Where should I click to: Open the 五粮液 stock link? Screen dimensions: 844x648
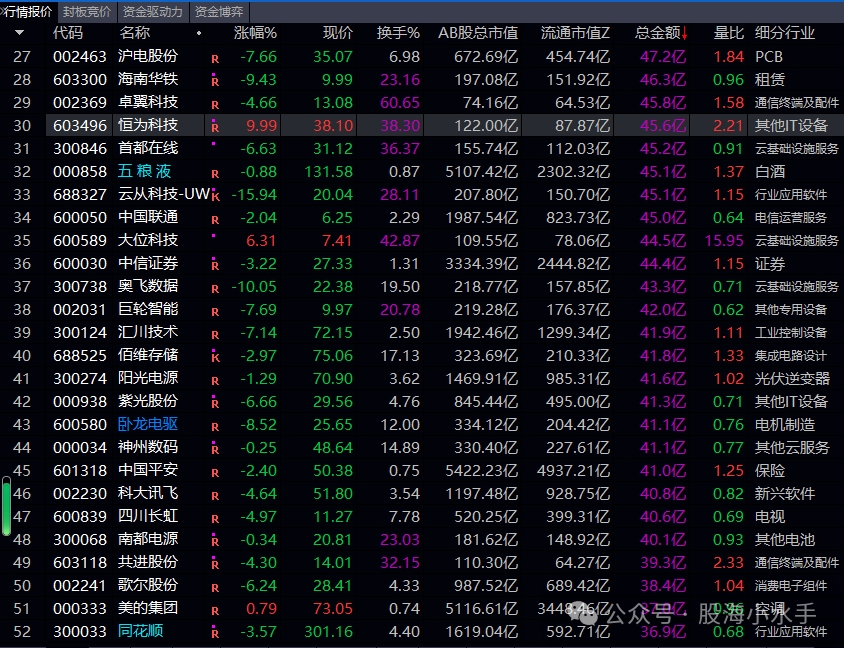pyautogui.click(x=144, y=171)
